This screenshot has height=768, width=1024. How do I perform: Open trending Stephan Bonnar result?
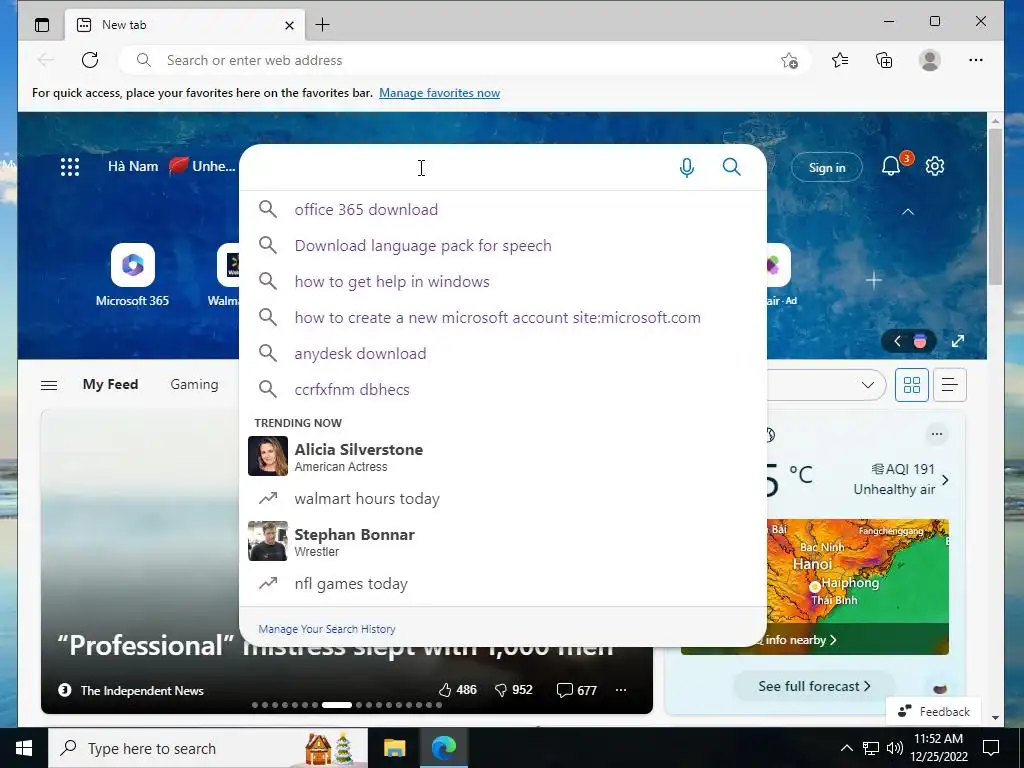[x=502, y=541]
